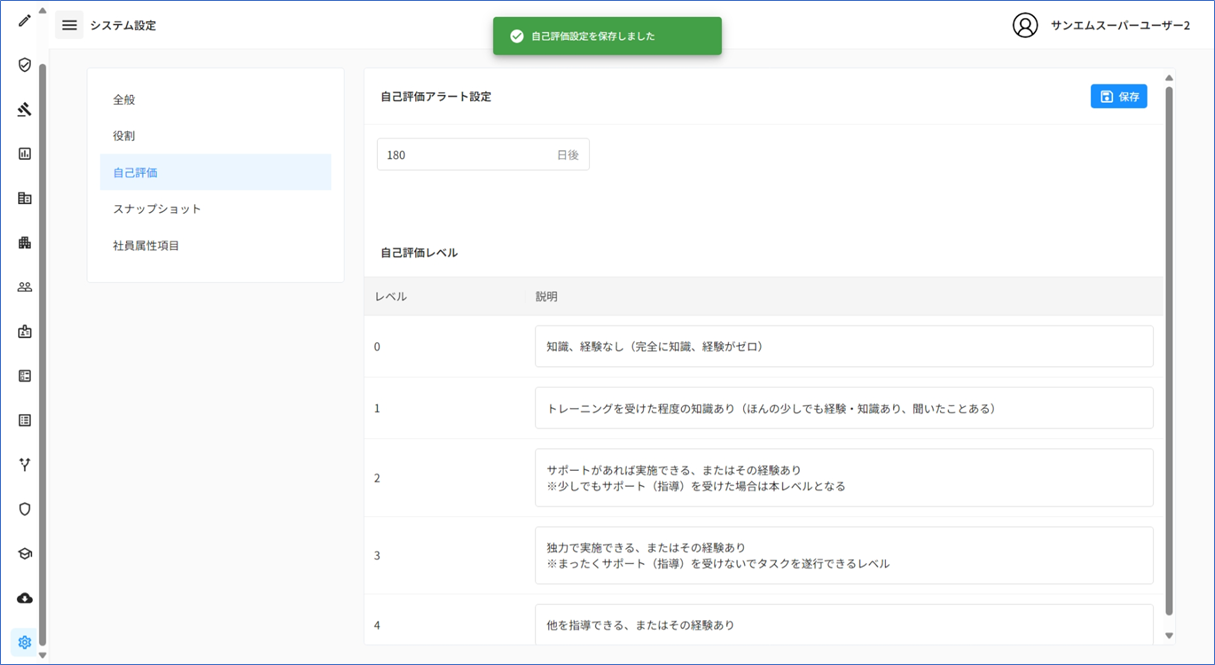Click the main panel scroll down arrow
This screenshot has height=665, width=1215.
[x=1169, y=636]
